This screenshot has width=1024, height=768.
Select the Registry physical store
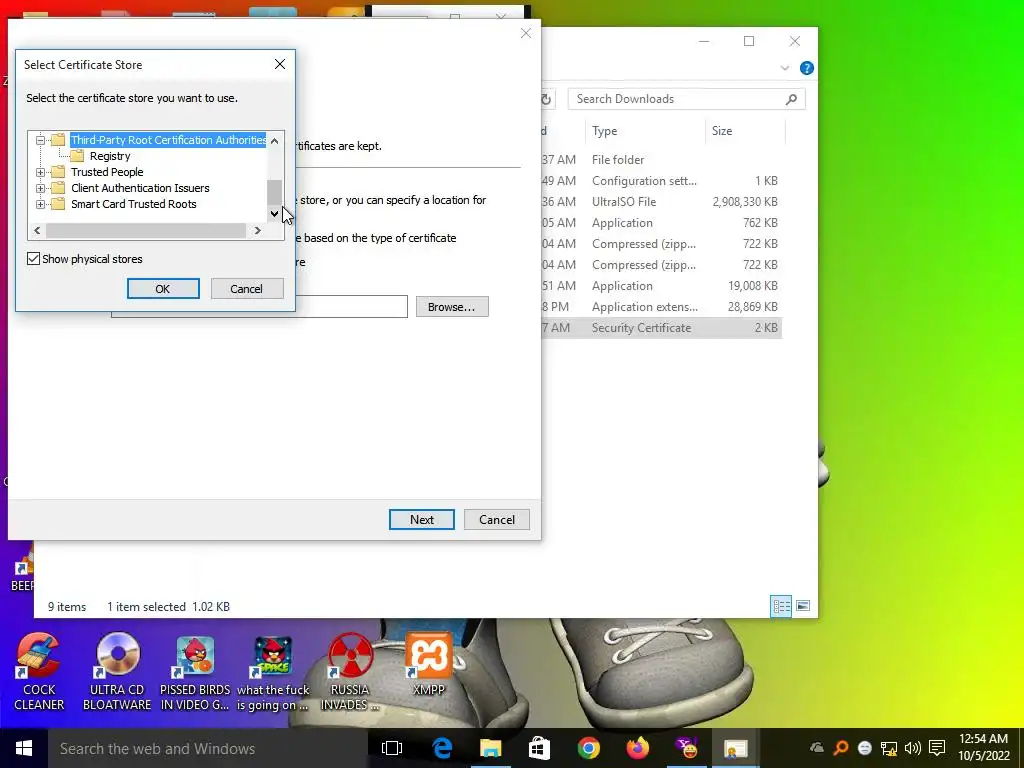[110, 156]
